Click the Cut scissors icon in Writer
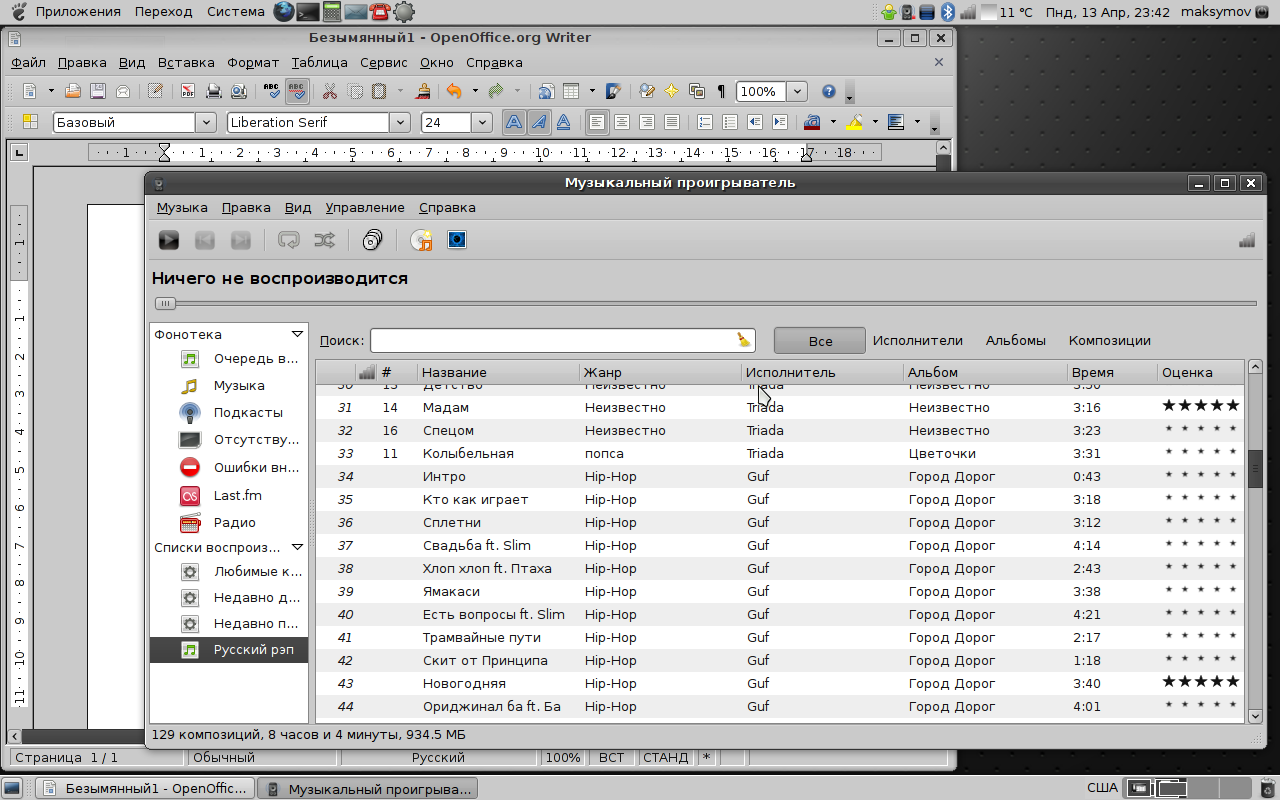Image resolution: width=1280 pixels, height=800 pixels. click(329, 92)
